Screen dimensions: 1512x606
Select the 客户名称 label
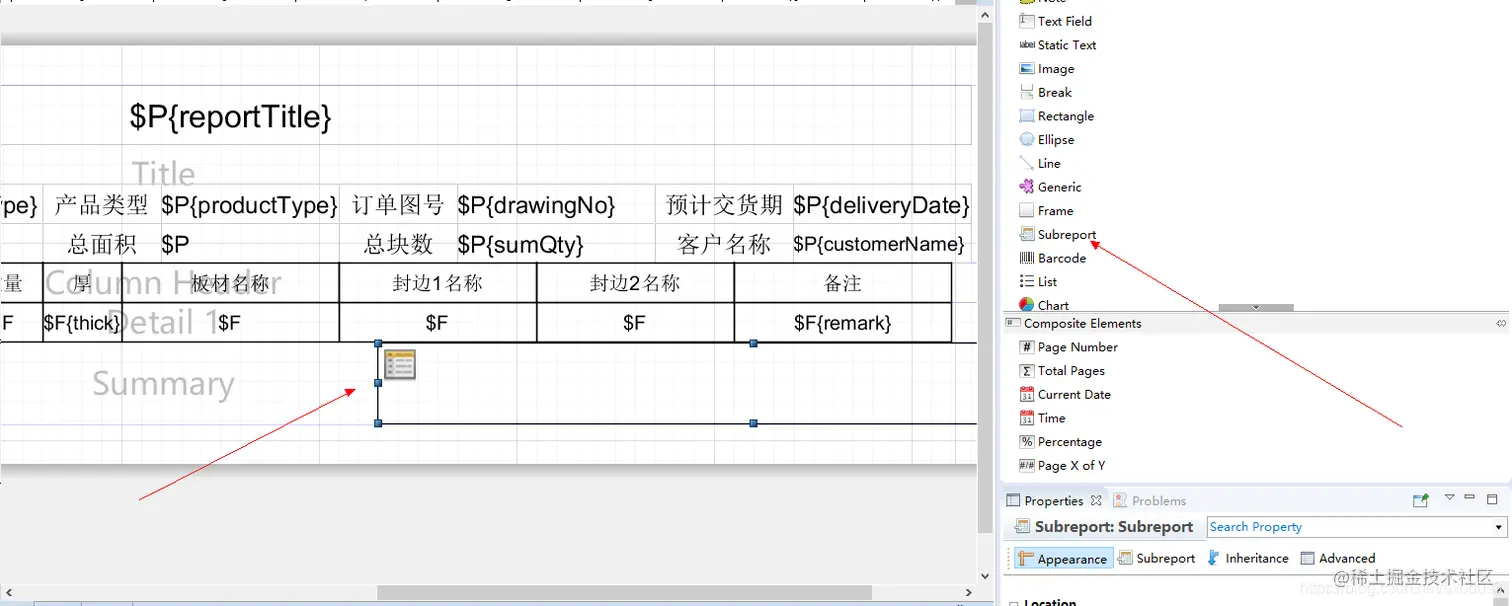(724, 244)
